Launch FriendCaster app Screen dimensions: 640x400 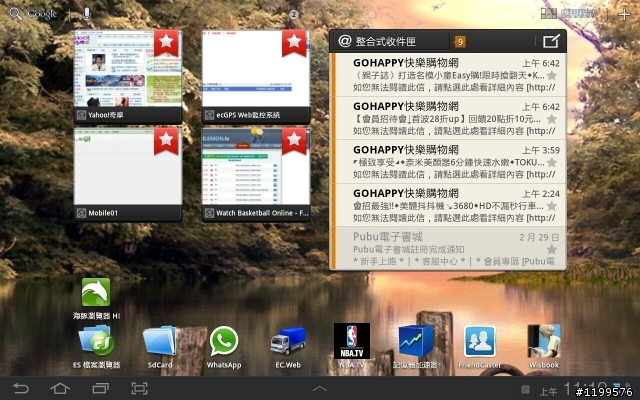point(480,347)
